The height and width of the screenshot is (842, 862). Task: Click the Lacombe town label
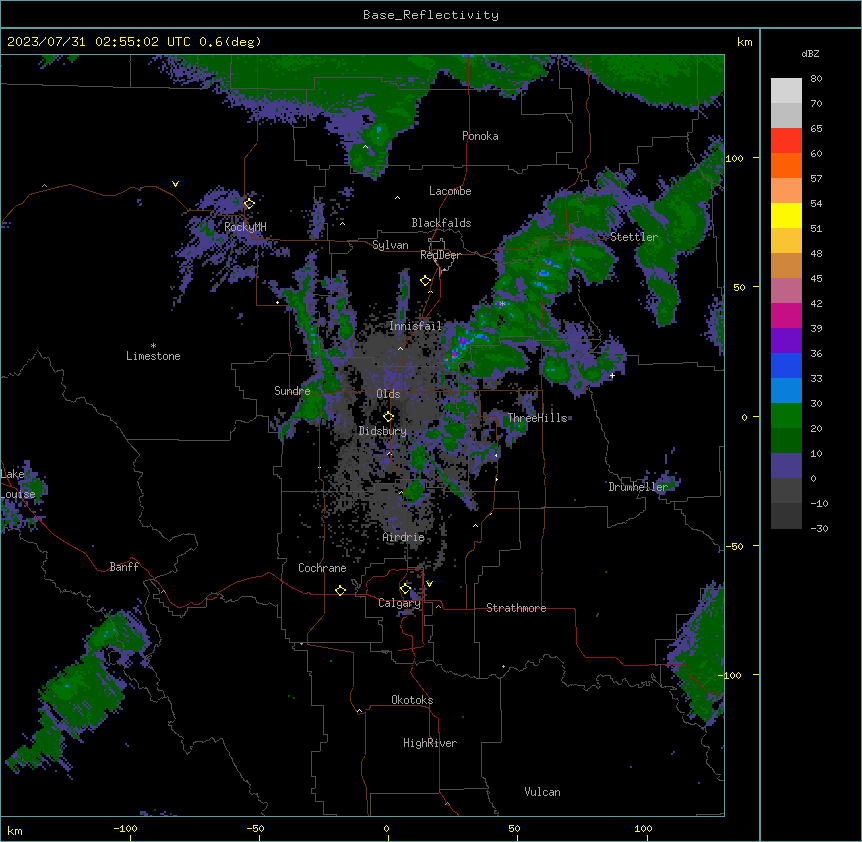click(x=450, y=191)
